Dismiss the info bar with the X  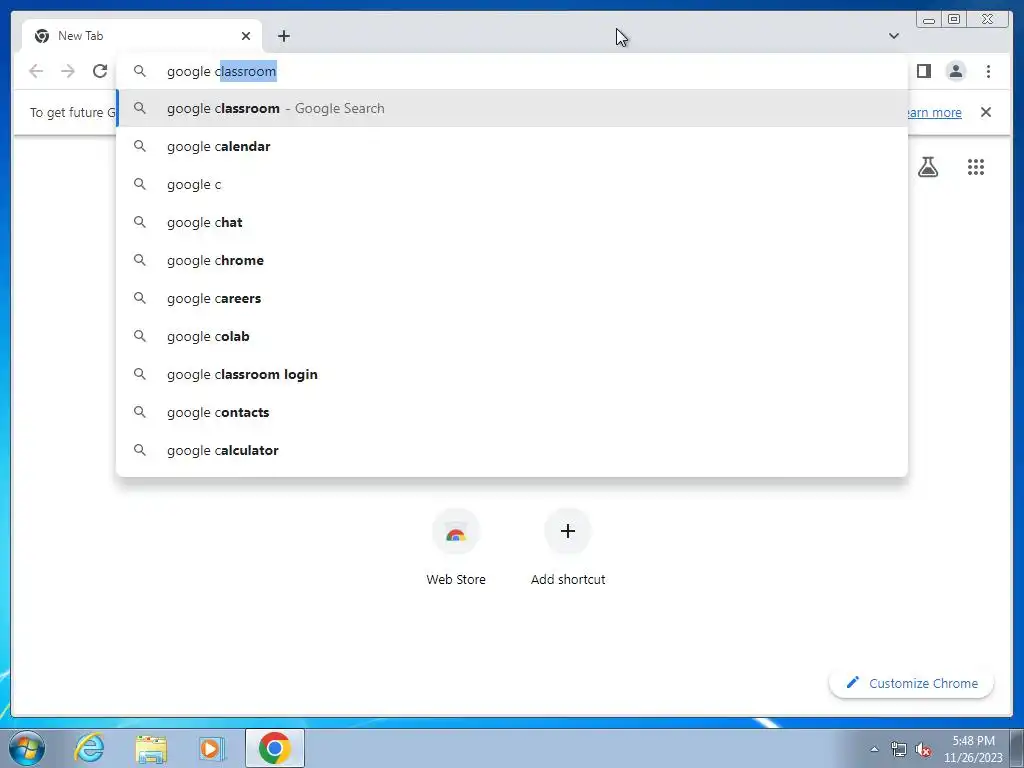click(986, 112)
